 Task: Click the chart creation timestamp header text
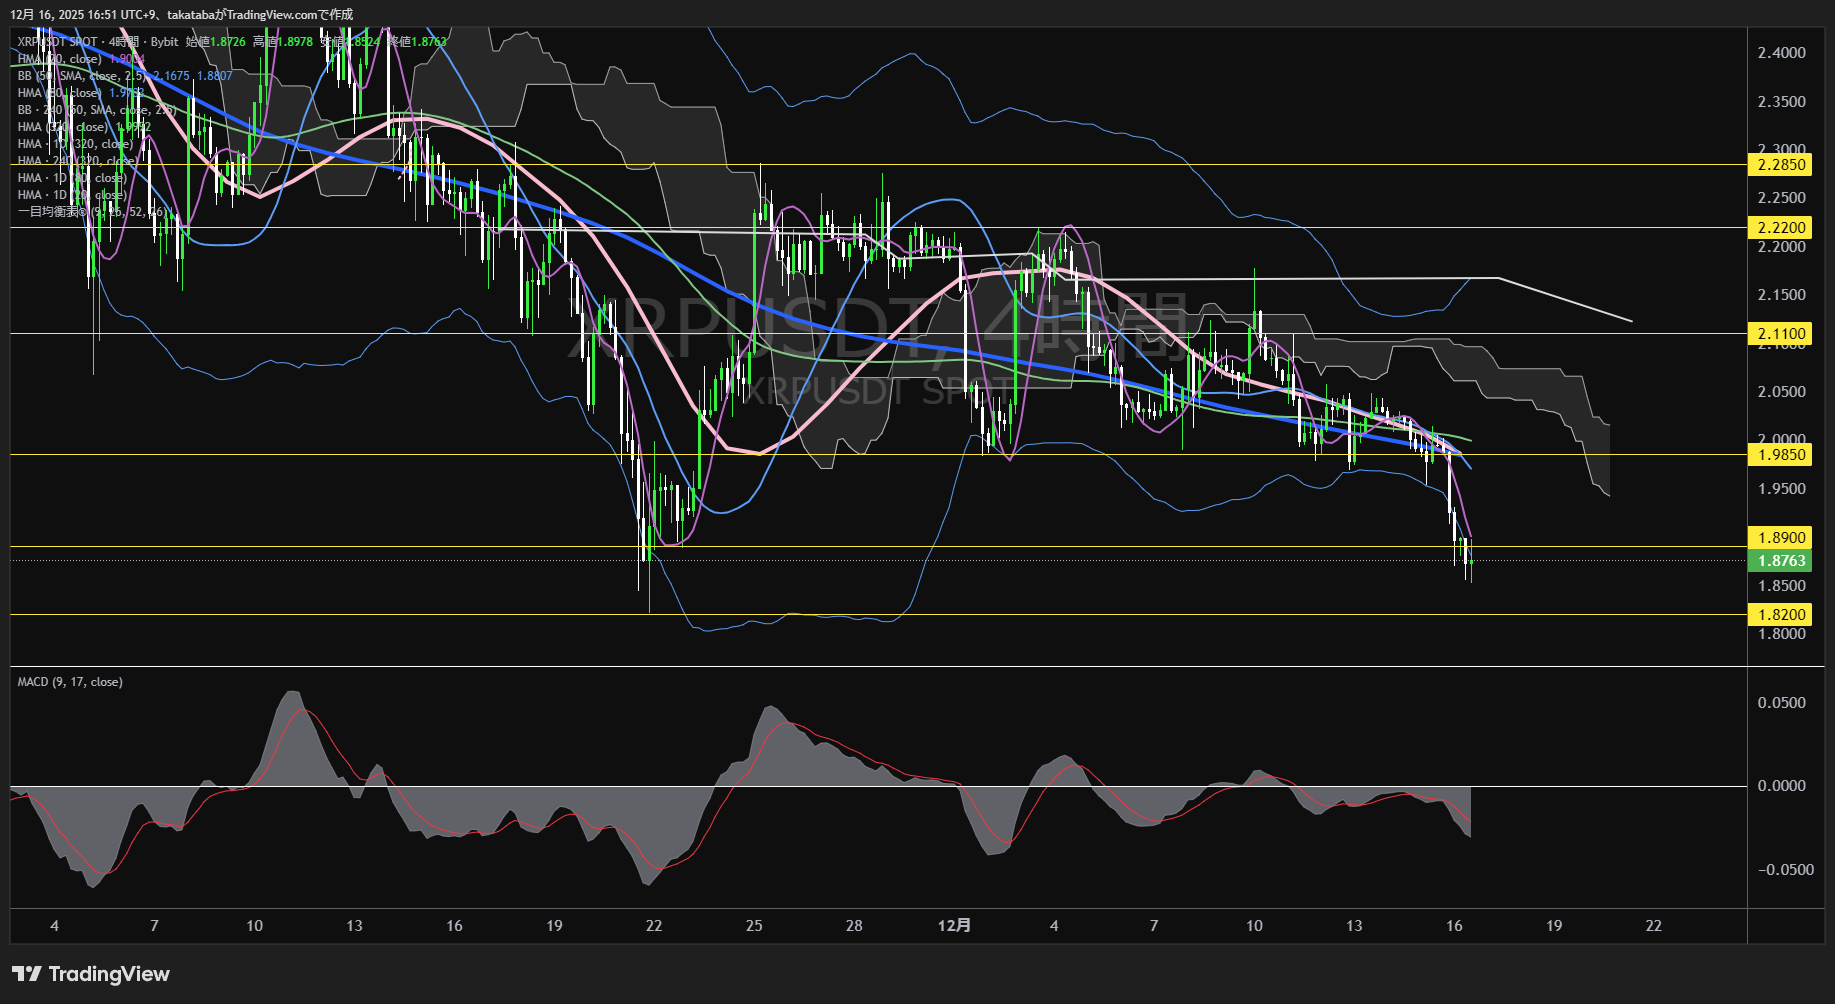point(181,15)
